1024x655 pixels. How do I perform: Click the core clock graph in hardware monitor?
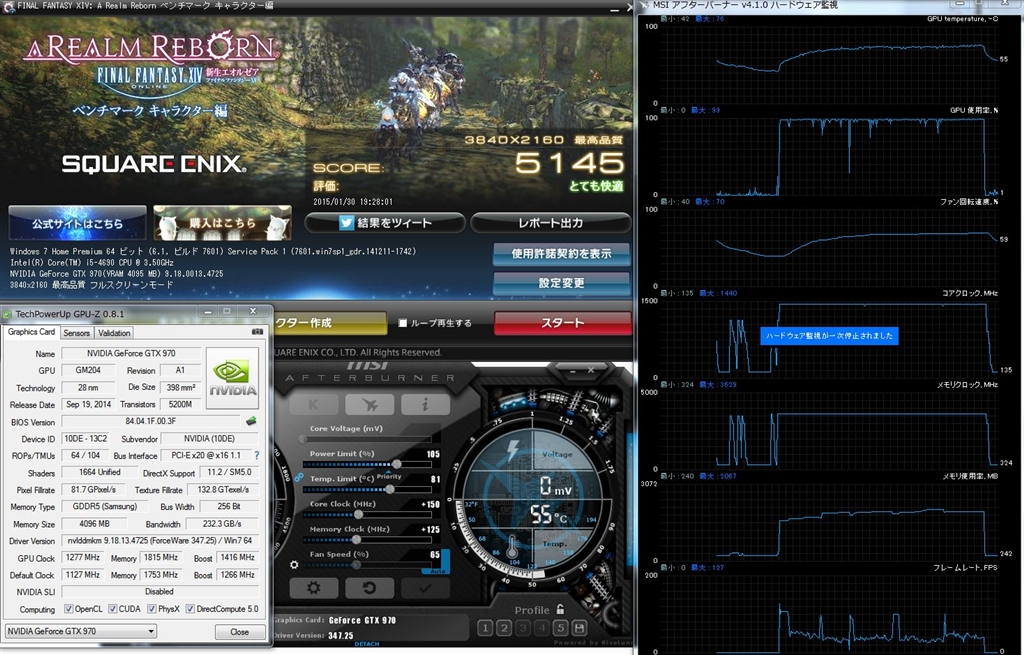[x=829, y=338]
